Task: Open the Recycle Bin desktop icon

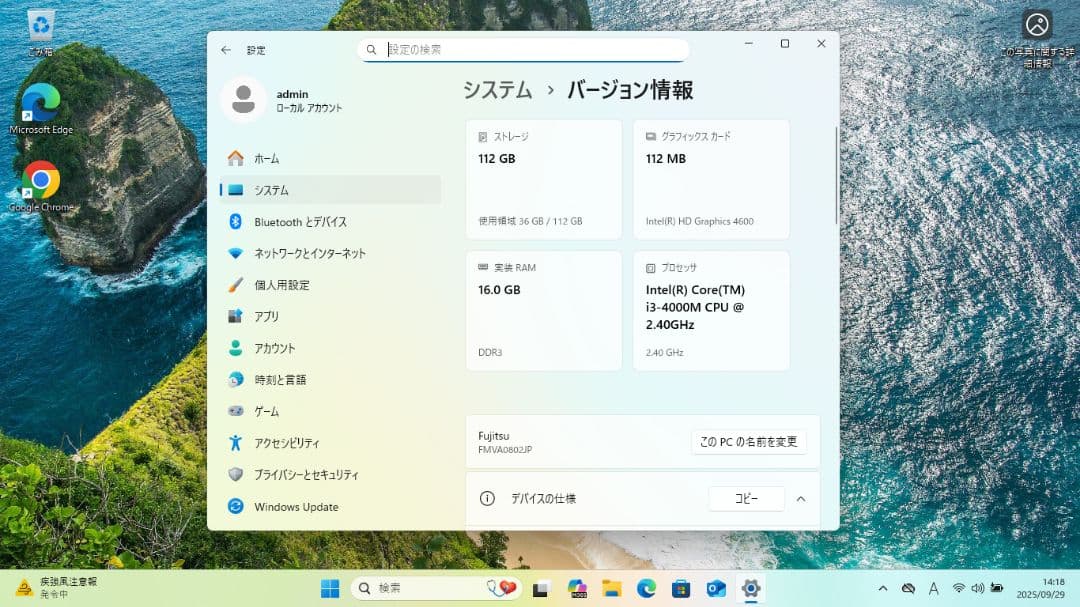Action: 41,32
